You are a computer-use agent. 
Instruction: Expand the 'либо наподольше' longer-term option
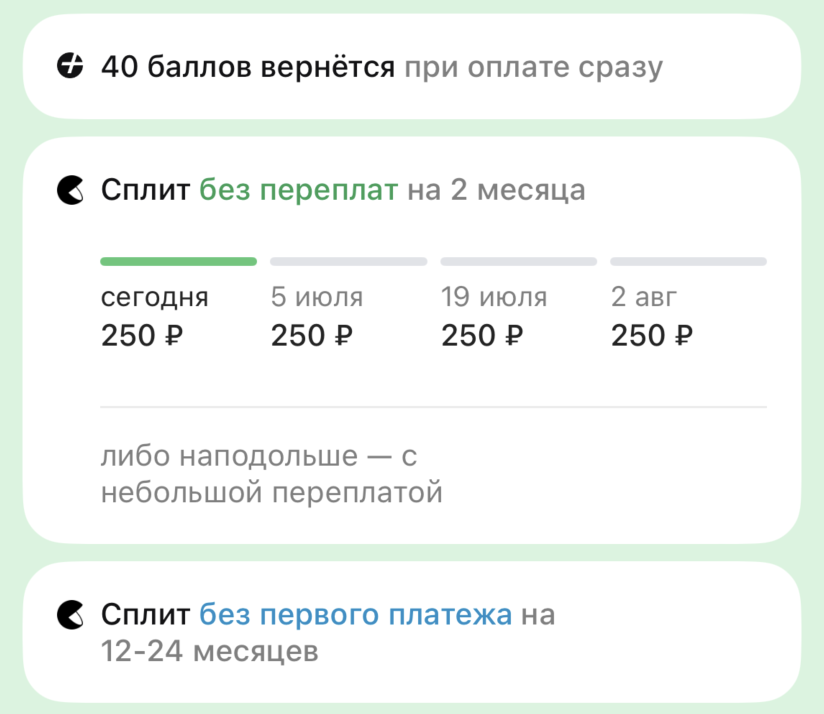(x=271, y=474)
